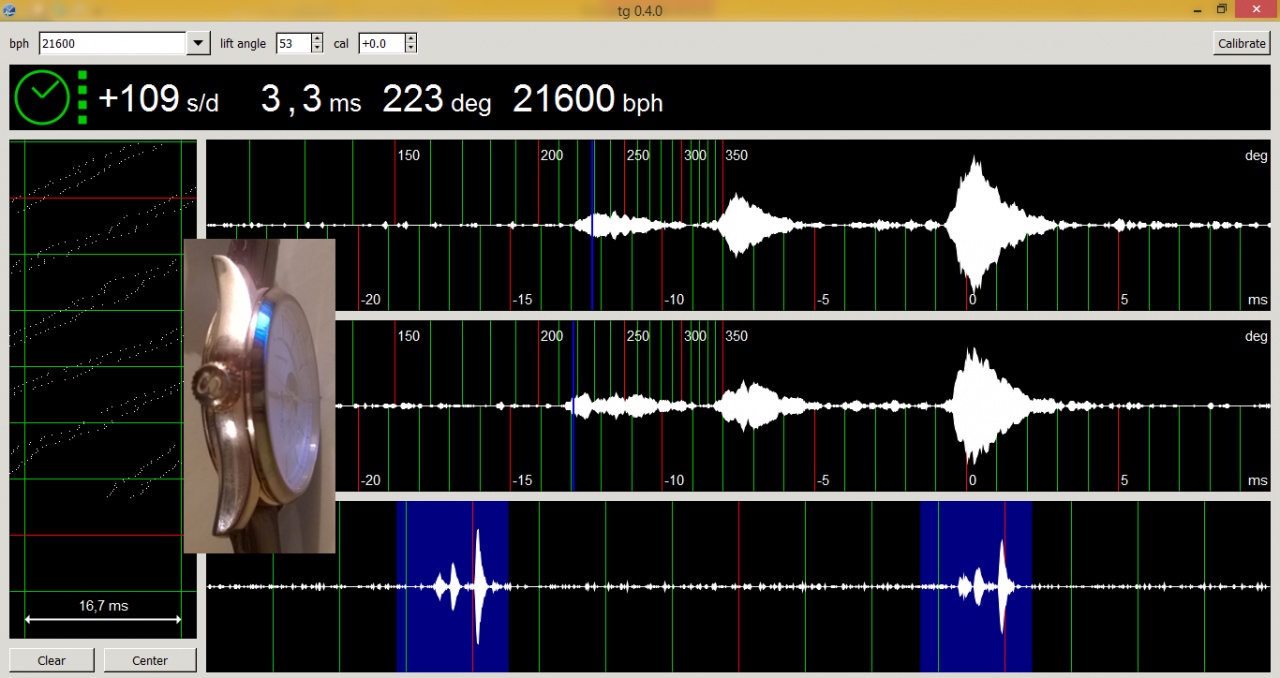Screen dimensions: 1280x678
Task: Click the green clock status icon
Action: 42,97
